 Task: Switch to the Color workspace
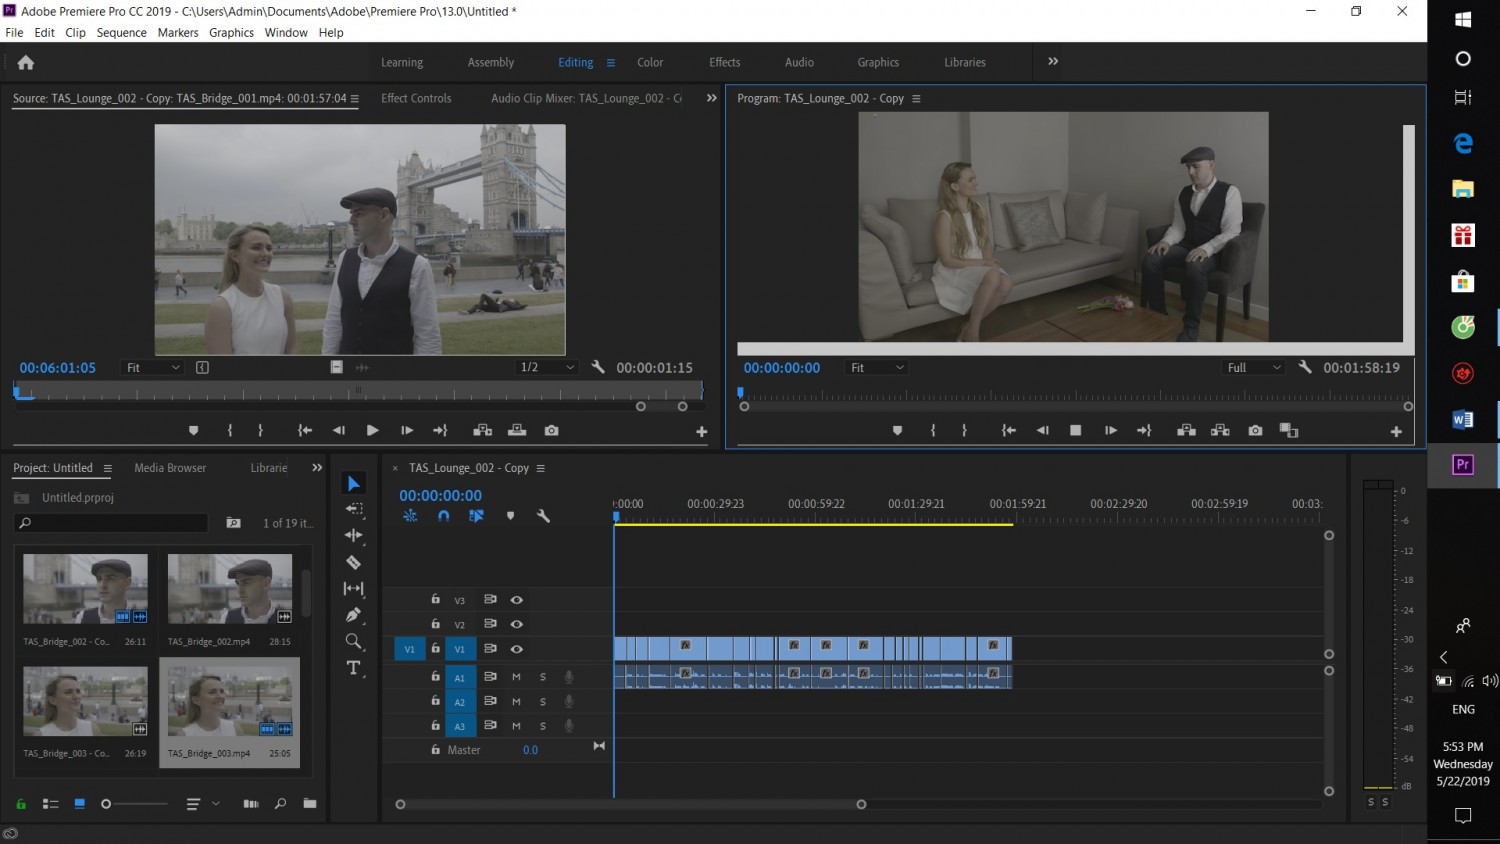tap(650, 62)
